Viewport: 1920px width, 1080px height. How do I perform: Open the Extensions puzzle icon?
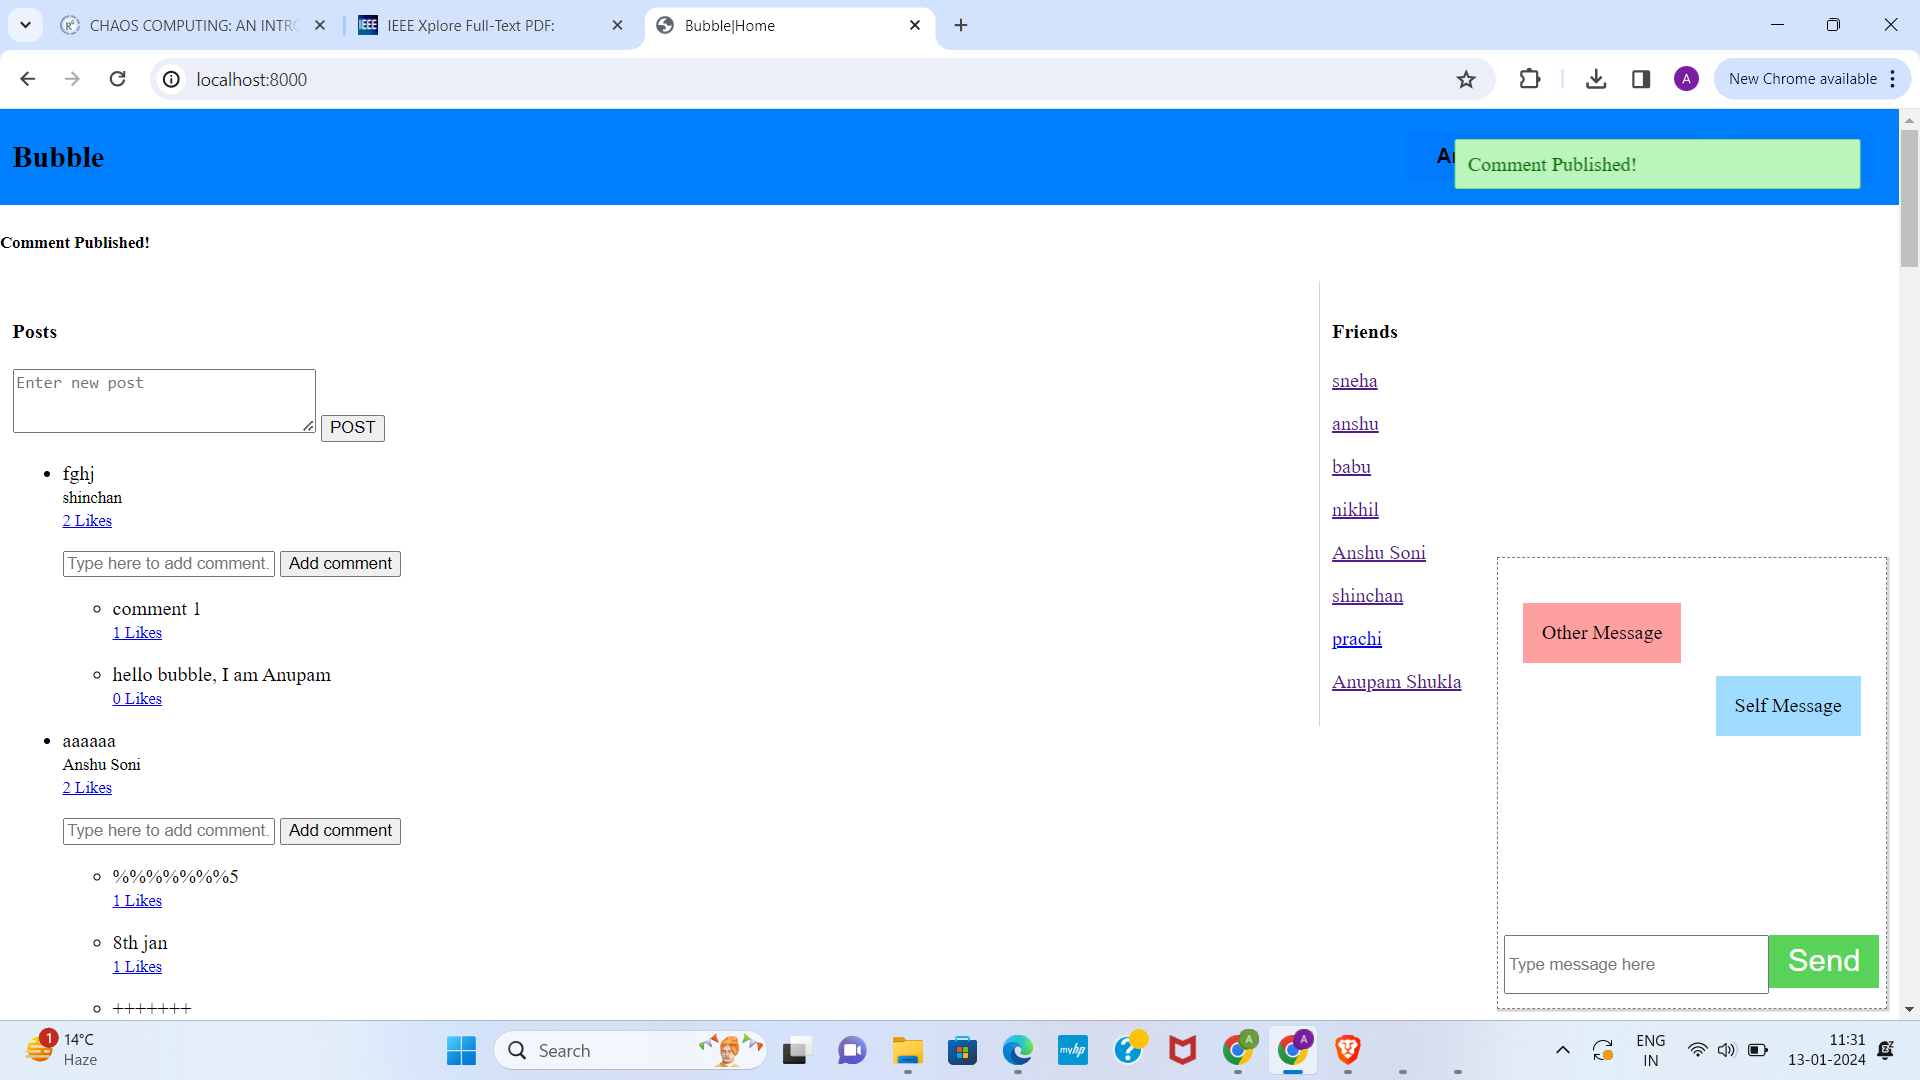pos(1529,79)
